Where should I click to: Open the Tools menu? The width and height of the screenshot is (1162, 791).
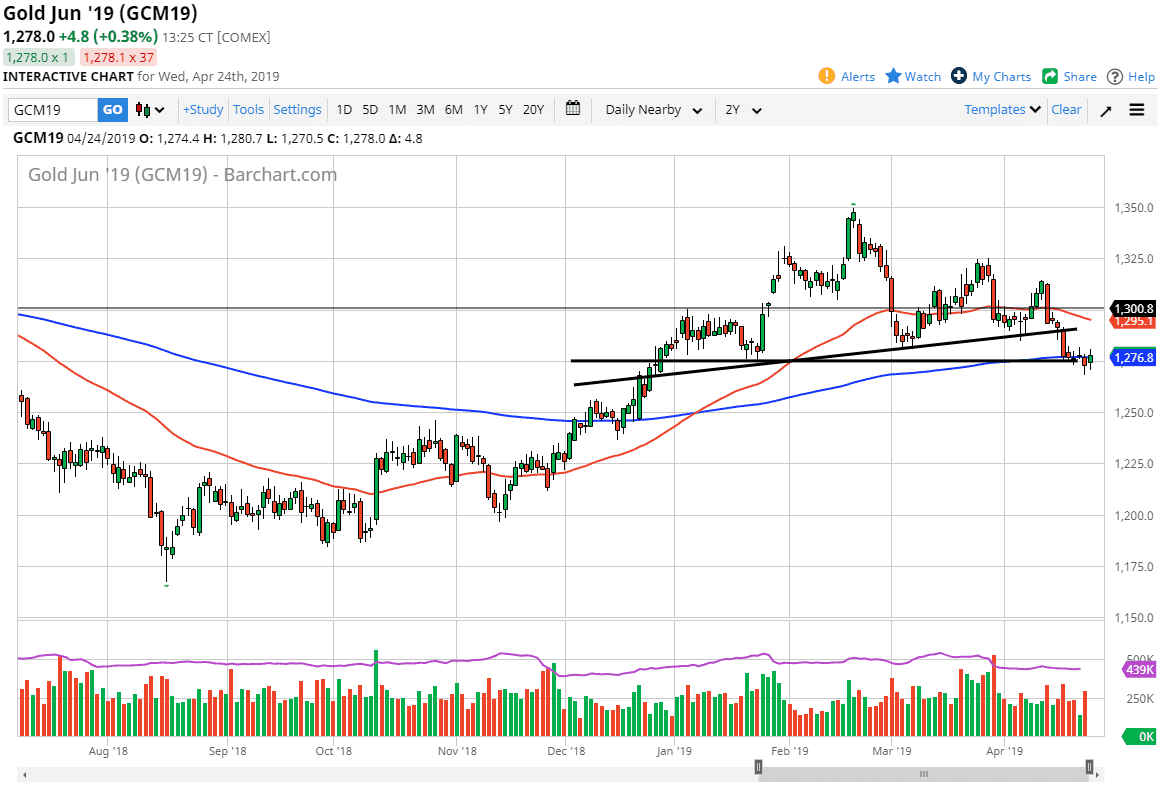(248, 110)
